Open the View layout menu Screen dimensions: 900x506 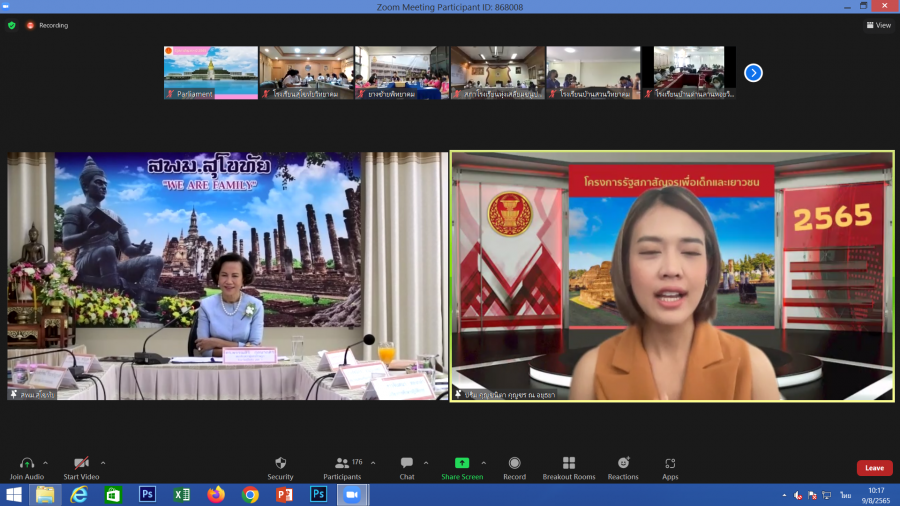(x=878, y=25)
